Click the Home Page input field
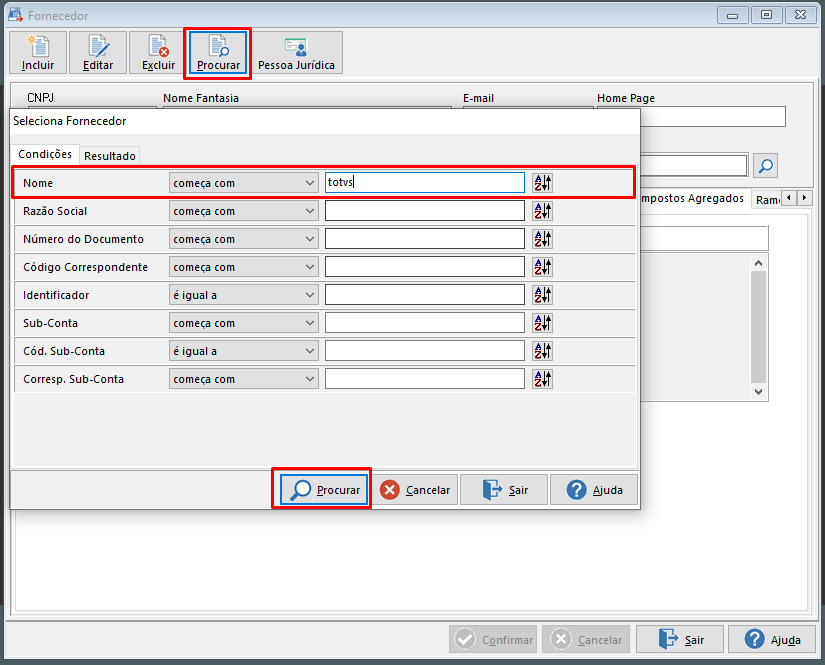 coord(712,117)
